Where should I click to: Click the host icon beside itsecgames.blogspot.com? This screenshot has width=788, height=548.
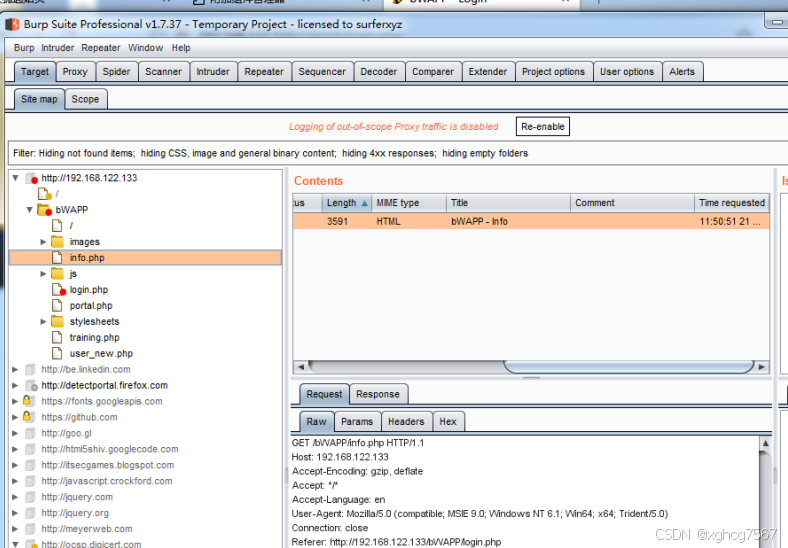[x=30, y=465]
